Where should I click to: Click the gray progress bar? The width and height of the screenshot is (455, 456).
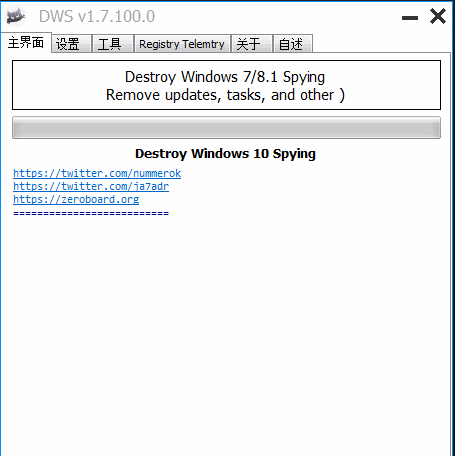tap(226, 128)
